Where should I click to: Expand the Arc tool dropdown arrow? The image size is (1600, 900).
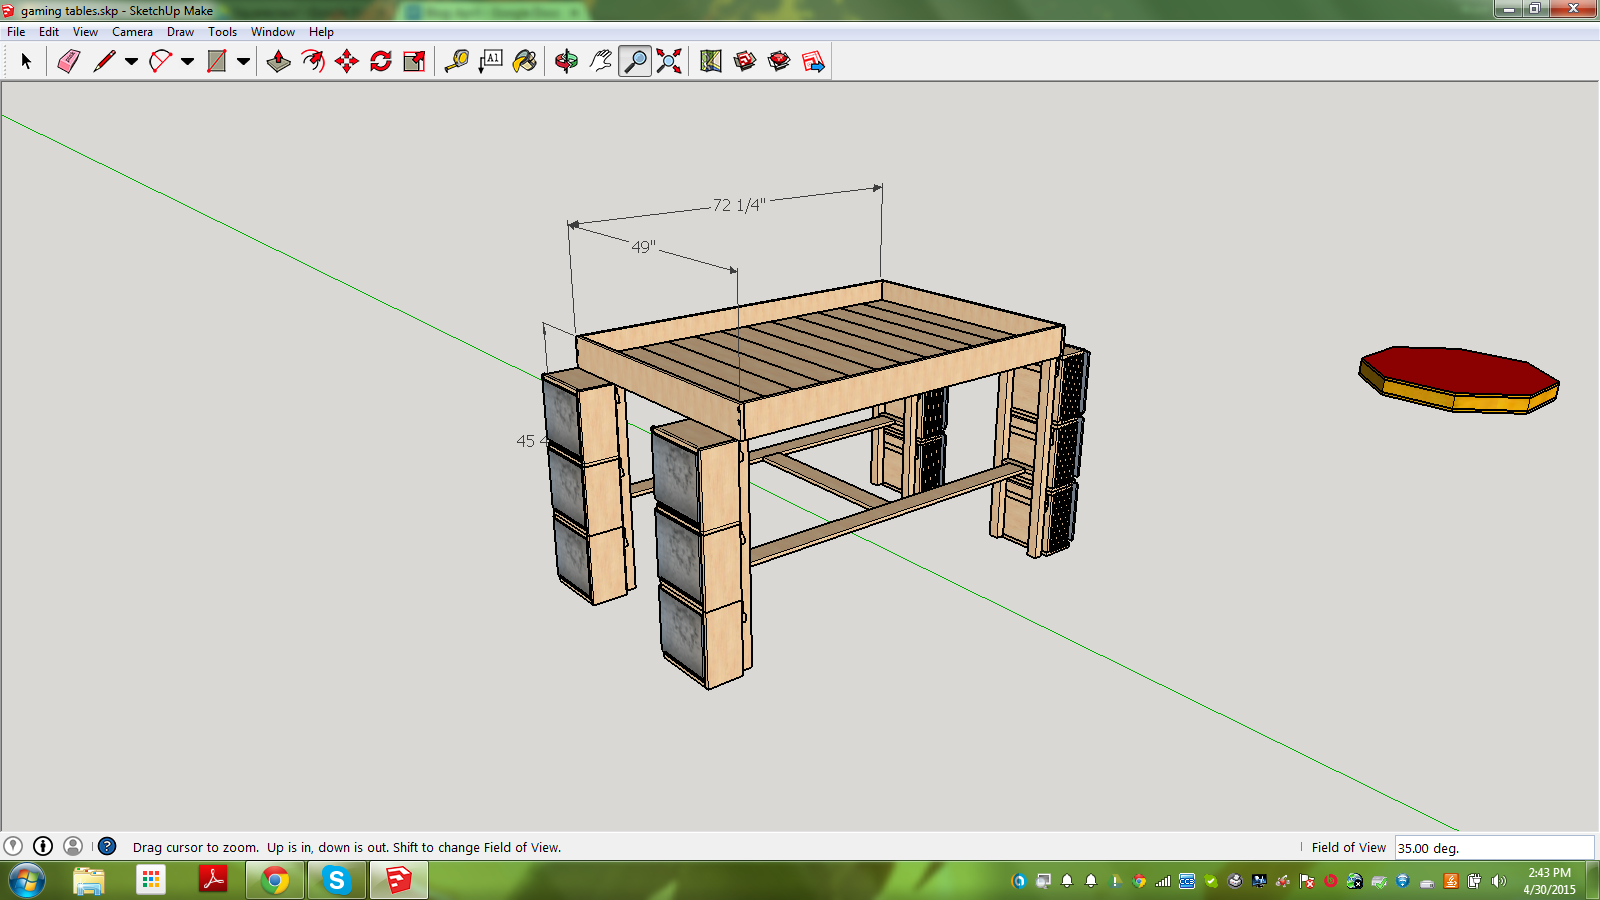(187, 62)
